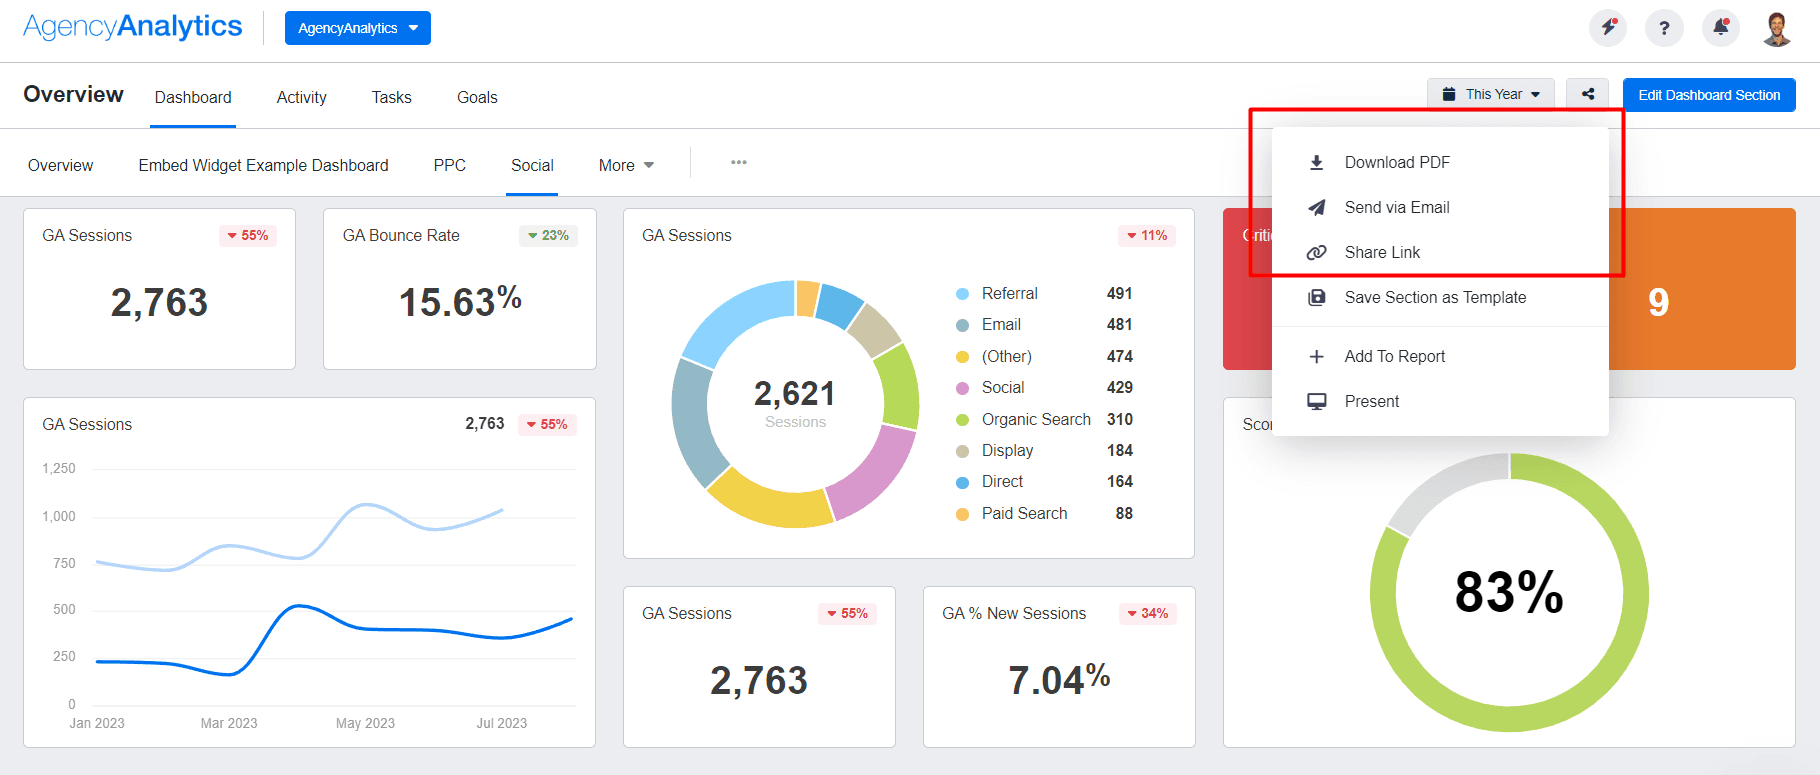Click the GA Sessions line chart title

(87, 424)
